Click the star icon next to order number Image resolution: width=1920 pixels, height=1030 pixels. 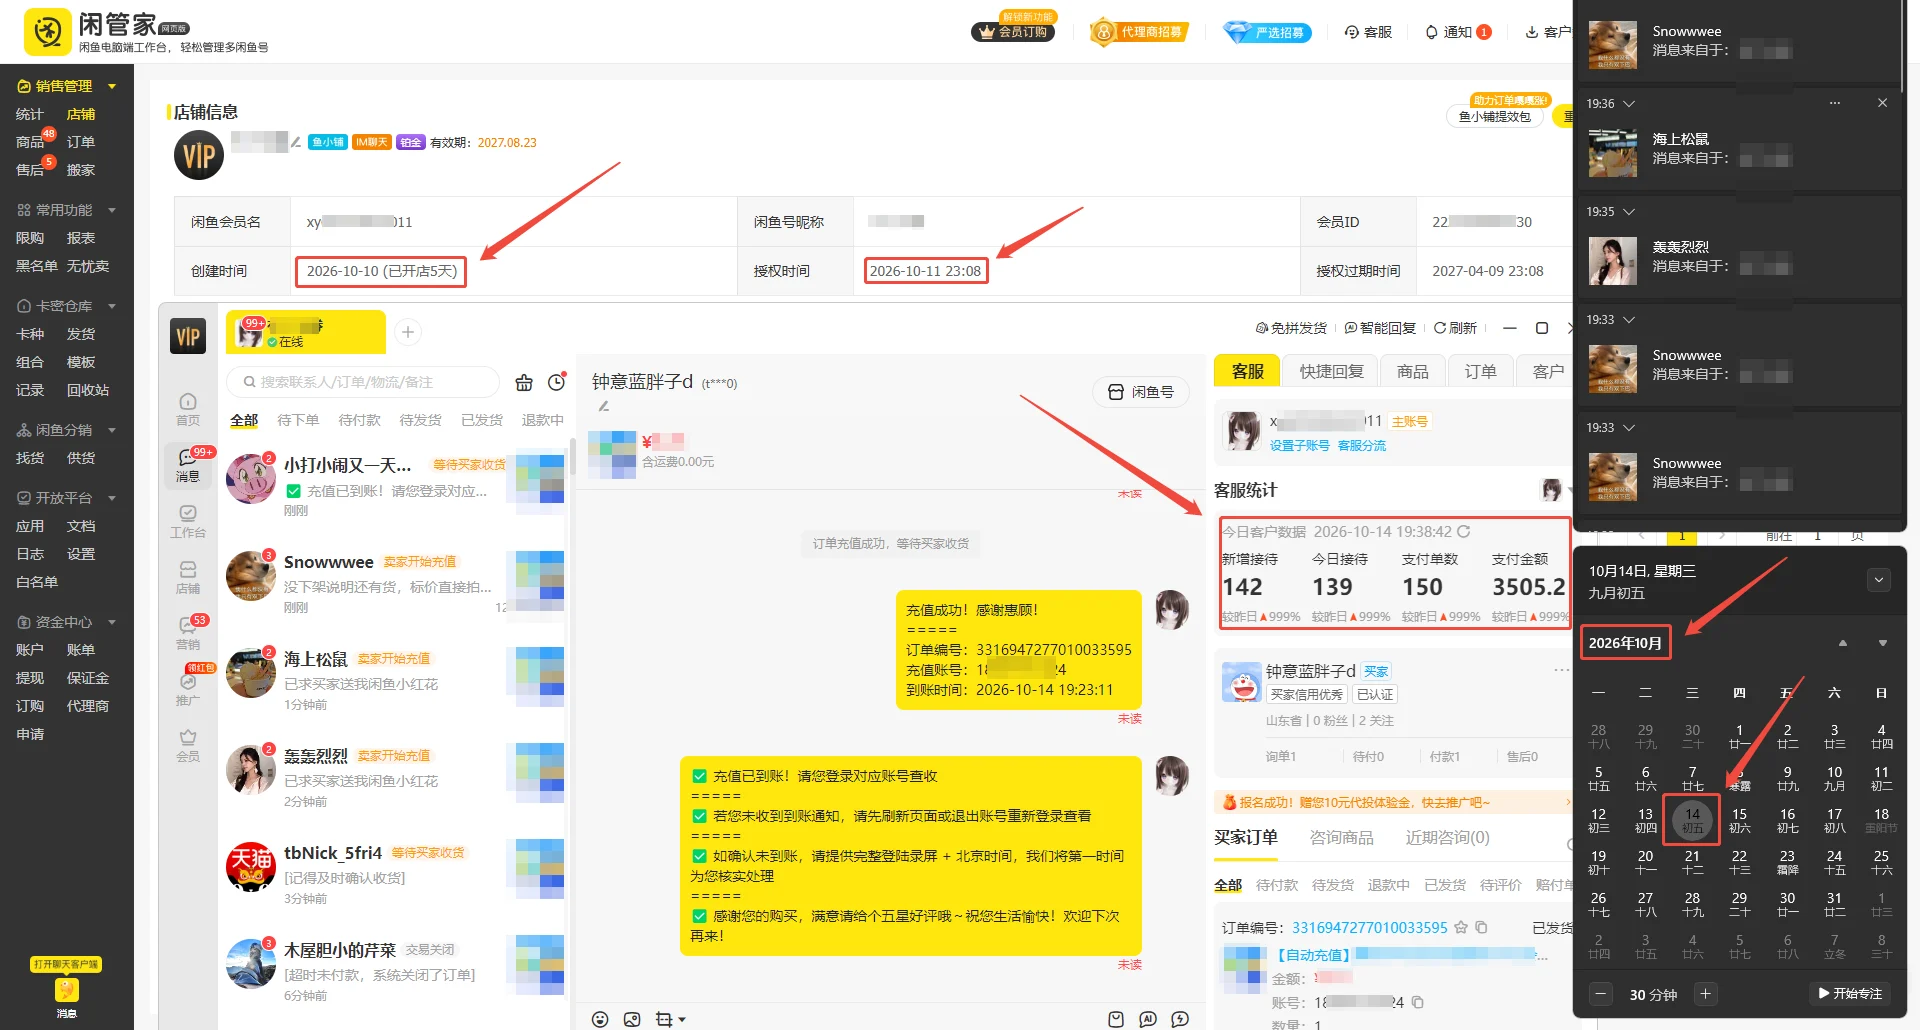[x=1461, y=927]
